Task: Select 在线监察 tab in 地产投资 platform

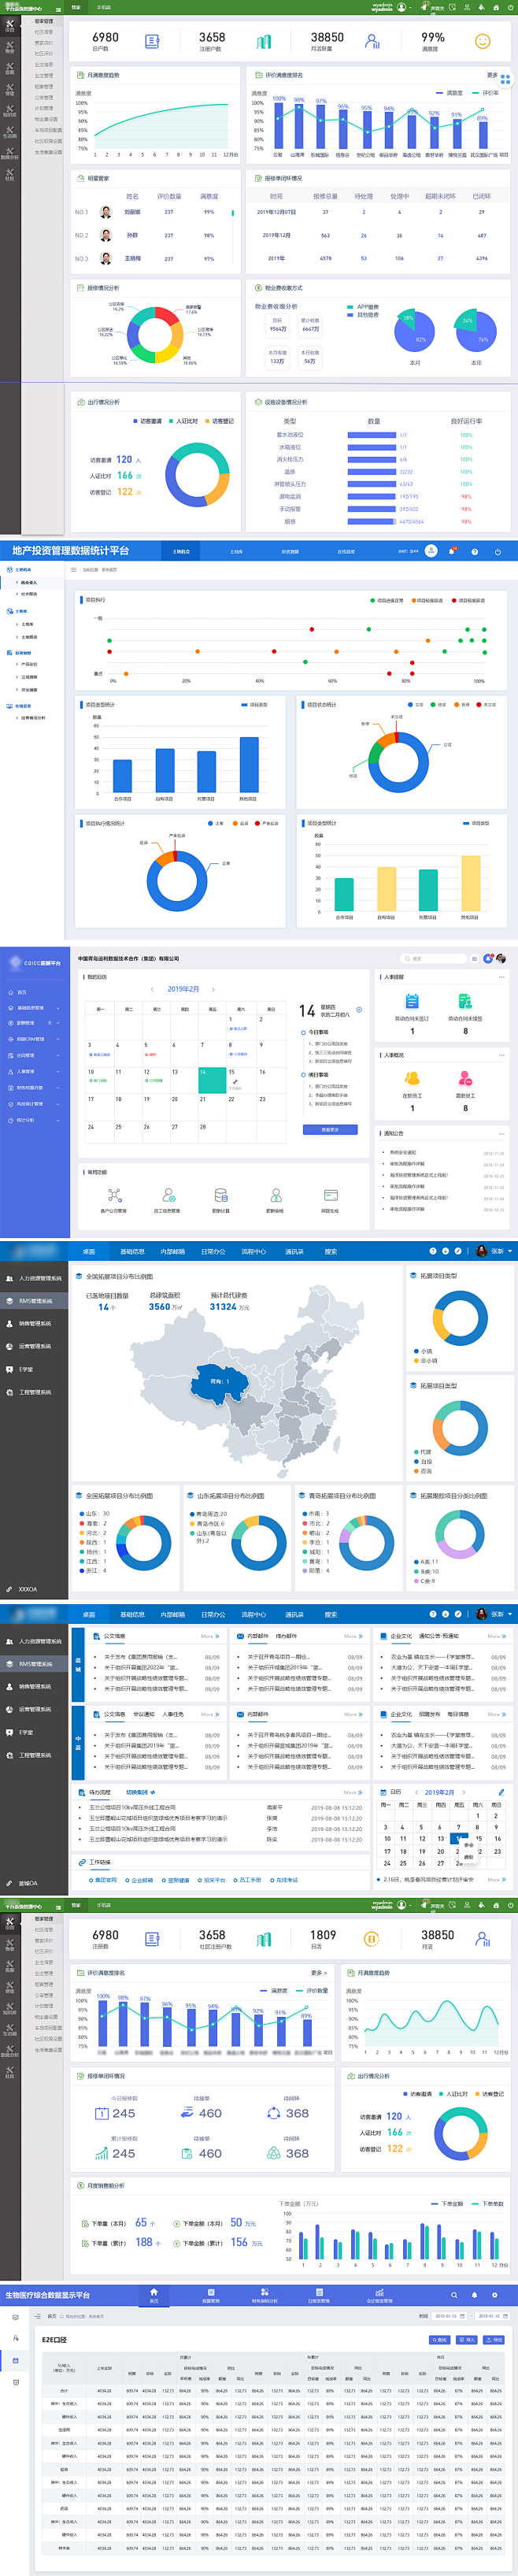Action: [x=345, y=551]
